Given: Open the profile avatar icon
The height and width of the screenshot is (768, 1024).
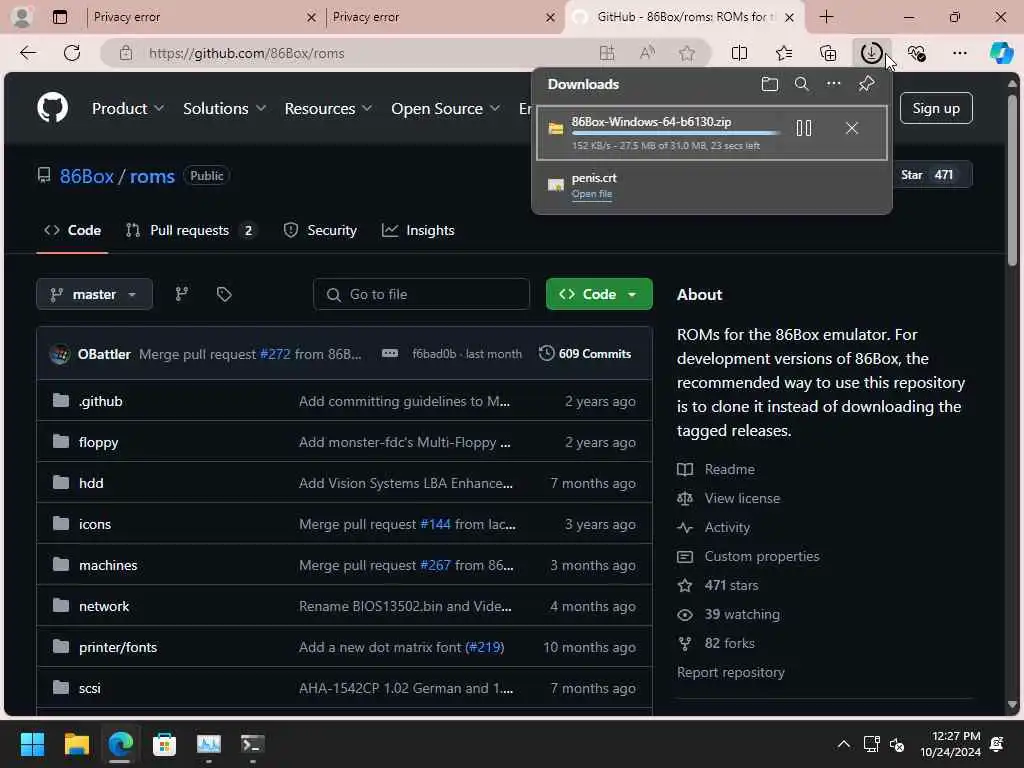Looking at the screenshot, I should click(x=22, y=17).
